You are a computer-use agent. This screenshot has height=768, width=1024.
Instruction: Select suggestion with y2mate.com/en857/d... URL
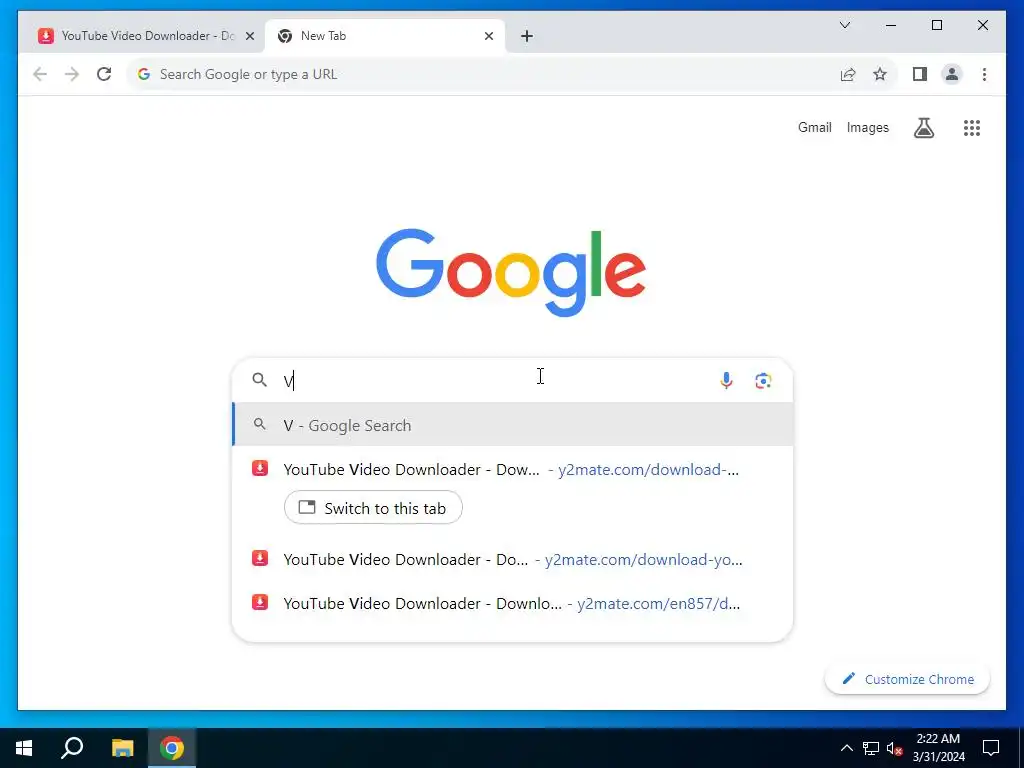coord(513,603)
